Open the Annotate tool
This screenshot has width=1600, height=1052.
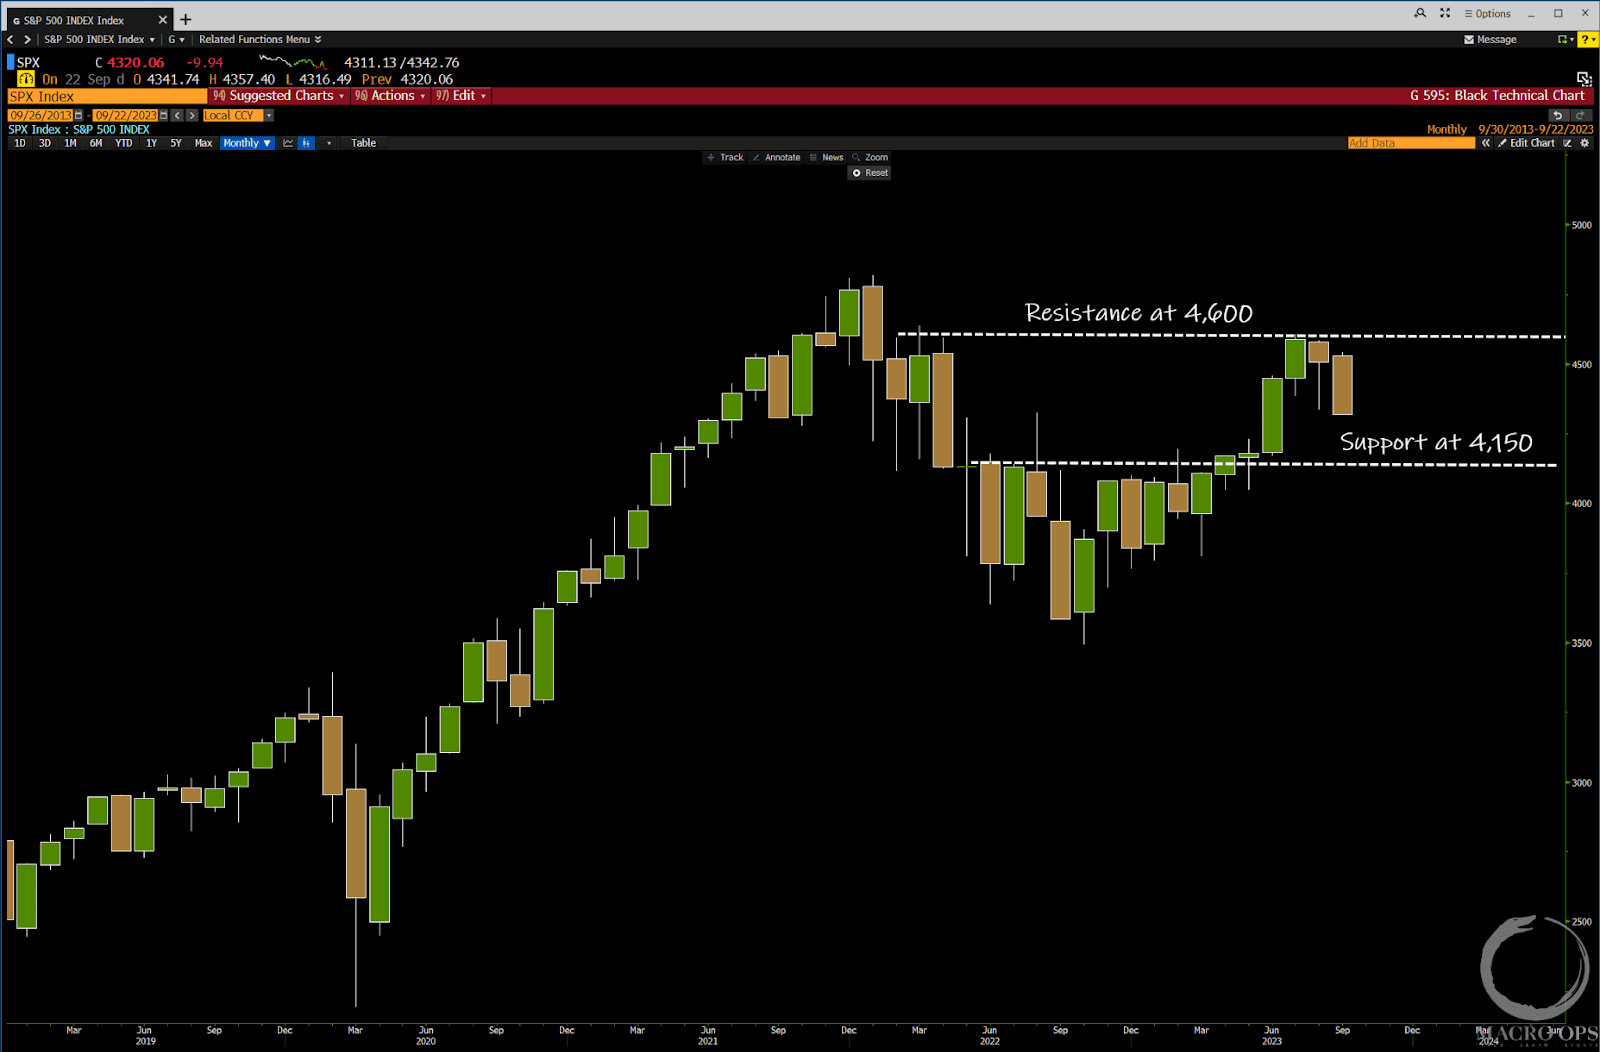777,157
